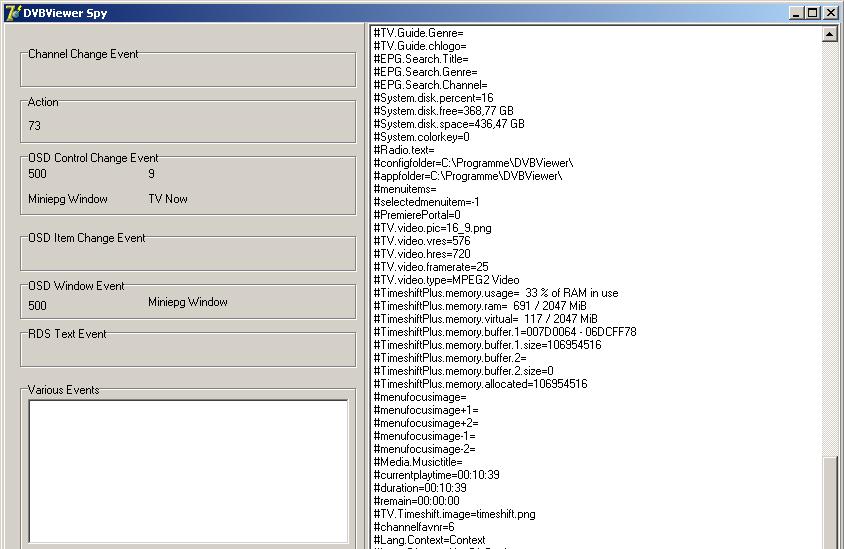Click value 9 in OSD Control Change Event
This screenshot has height=549, width=844.
pyautogui.click(x=151, y=174)
